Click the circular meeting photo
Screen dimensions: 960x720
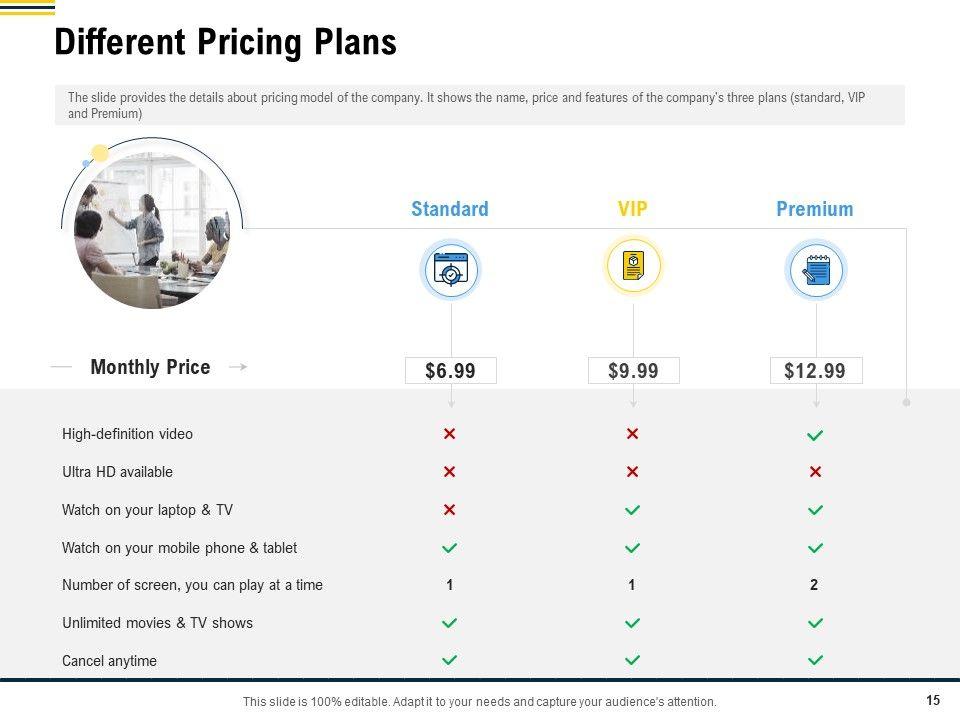click(152, 230)
